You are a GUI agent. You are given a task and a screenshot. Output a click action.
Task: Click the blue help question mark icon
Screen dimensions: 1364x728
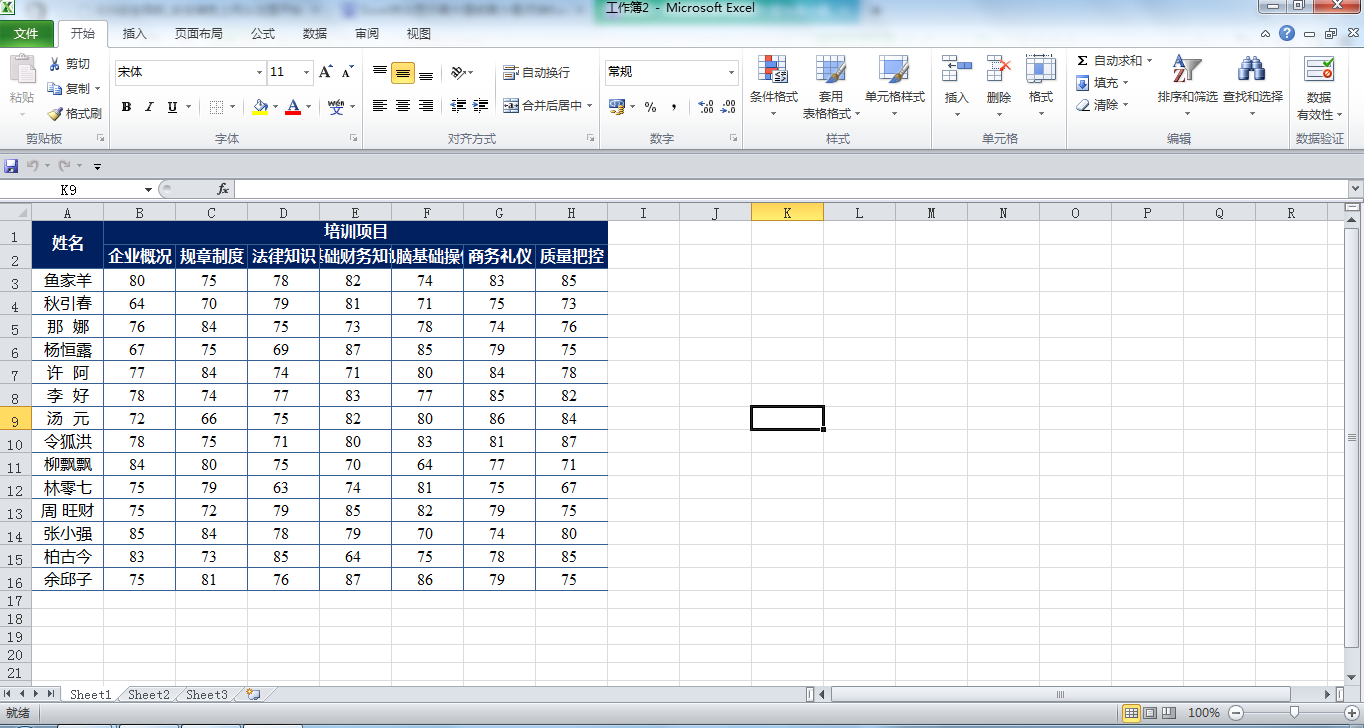[x=1286, y=33]
